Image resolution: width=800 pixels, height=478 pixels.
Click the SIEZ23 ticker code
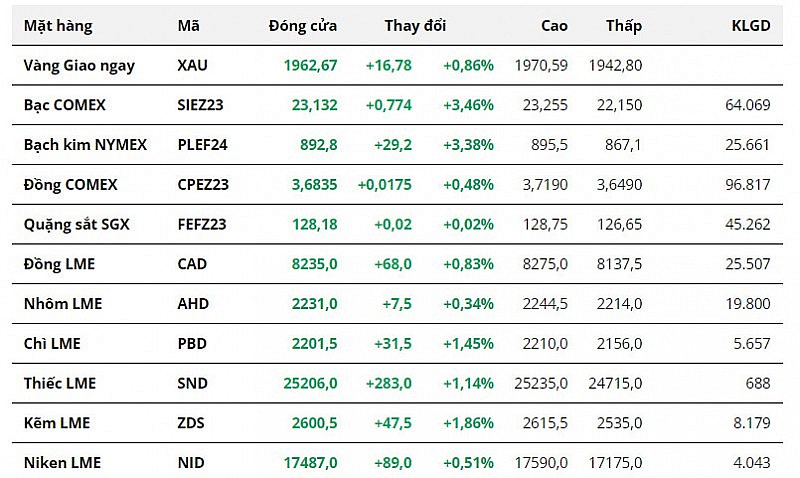(x=200, y=105)
